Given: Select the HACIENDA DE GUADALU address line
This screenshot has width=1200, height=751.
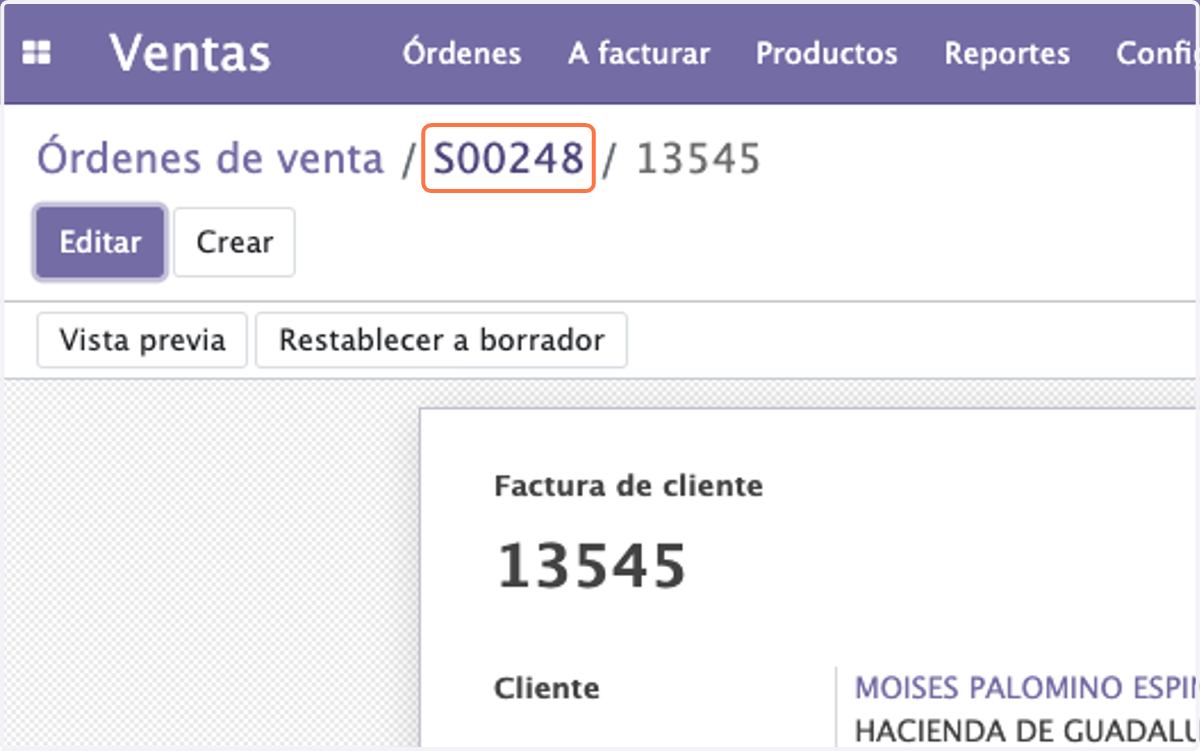Looking at the screenshot, I should [1026, 730].
